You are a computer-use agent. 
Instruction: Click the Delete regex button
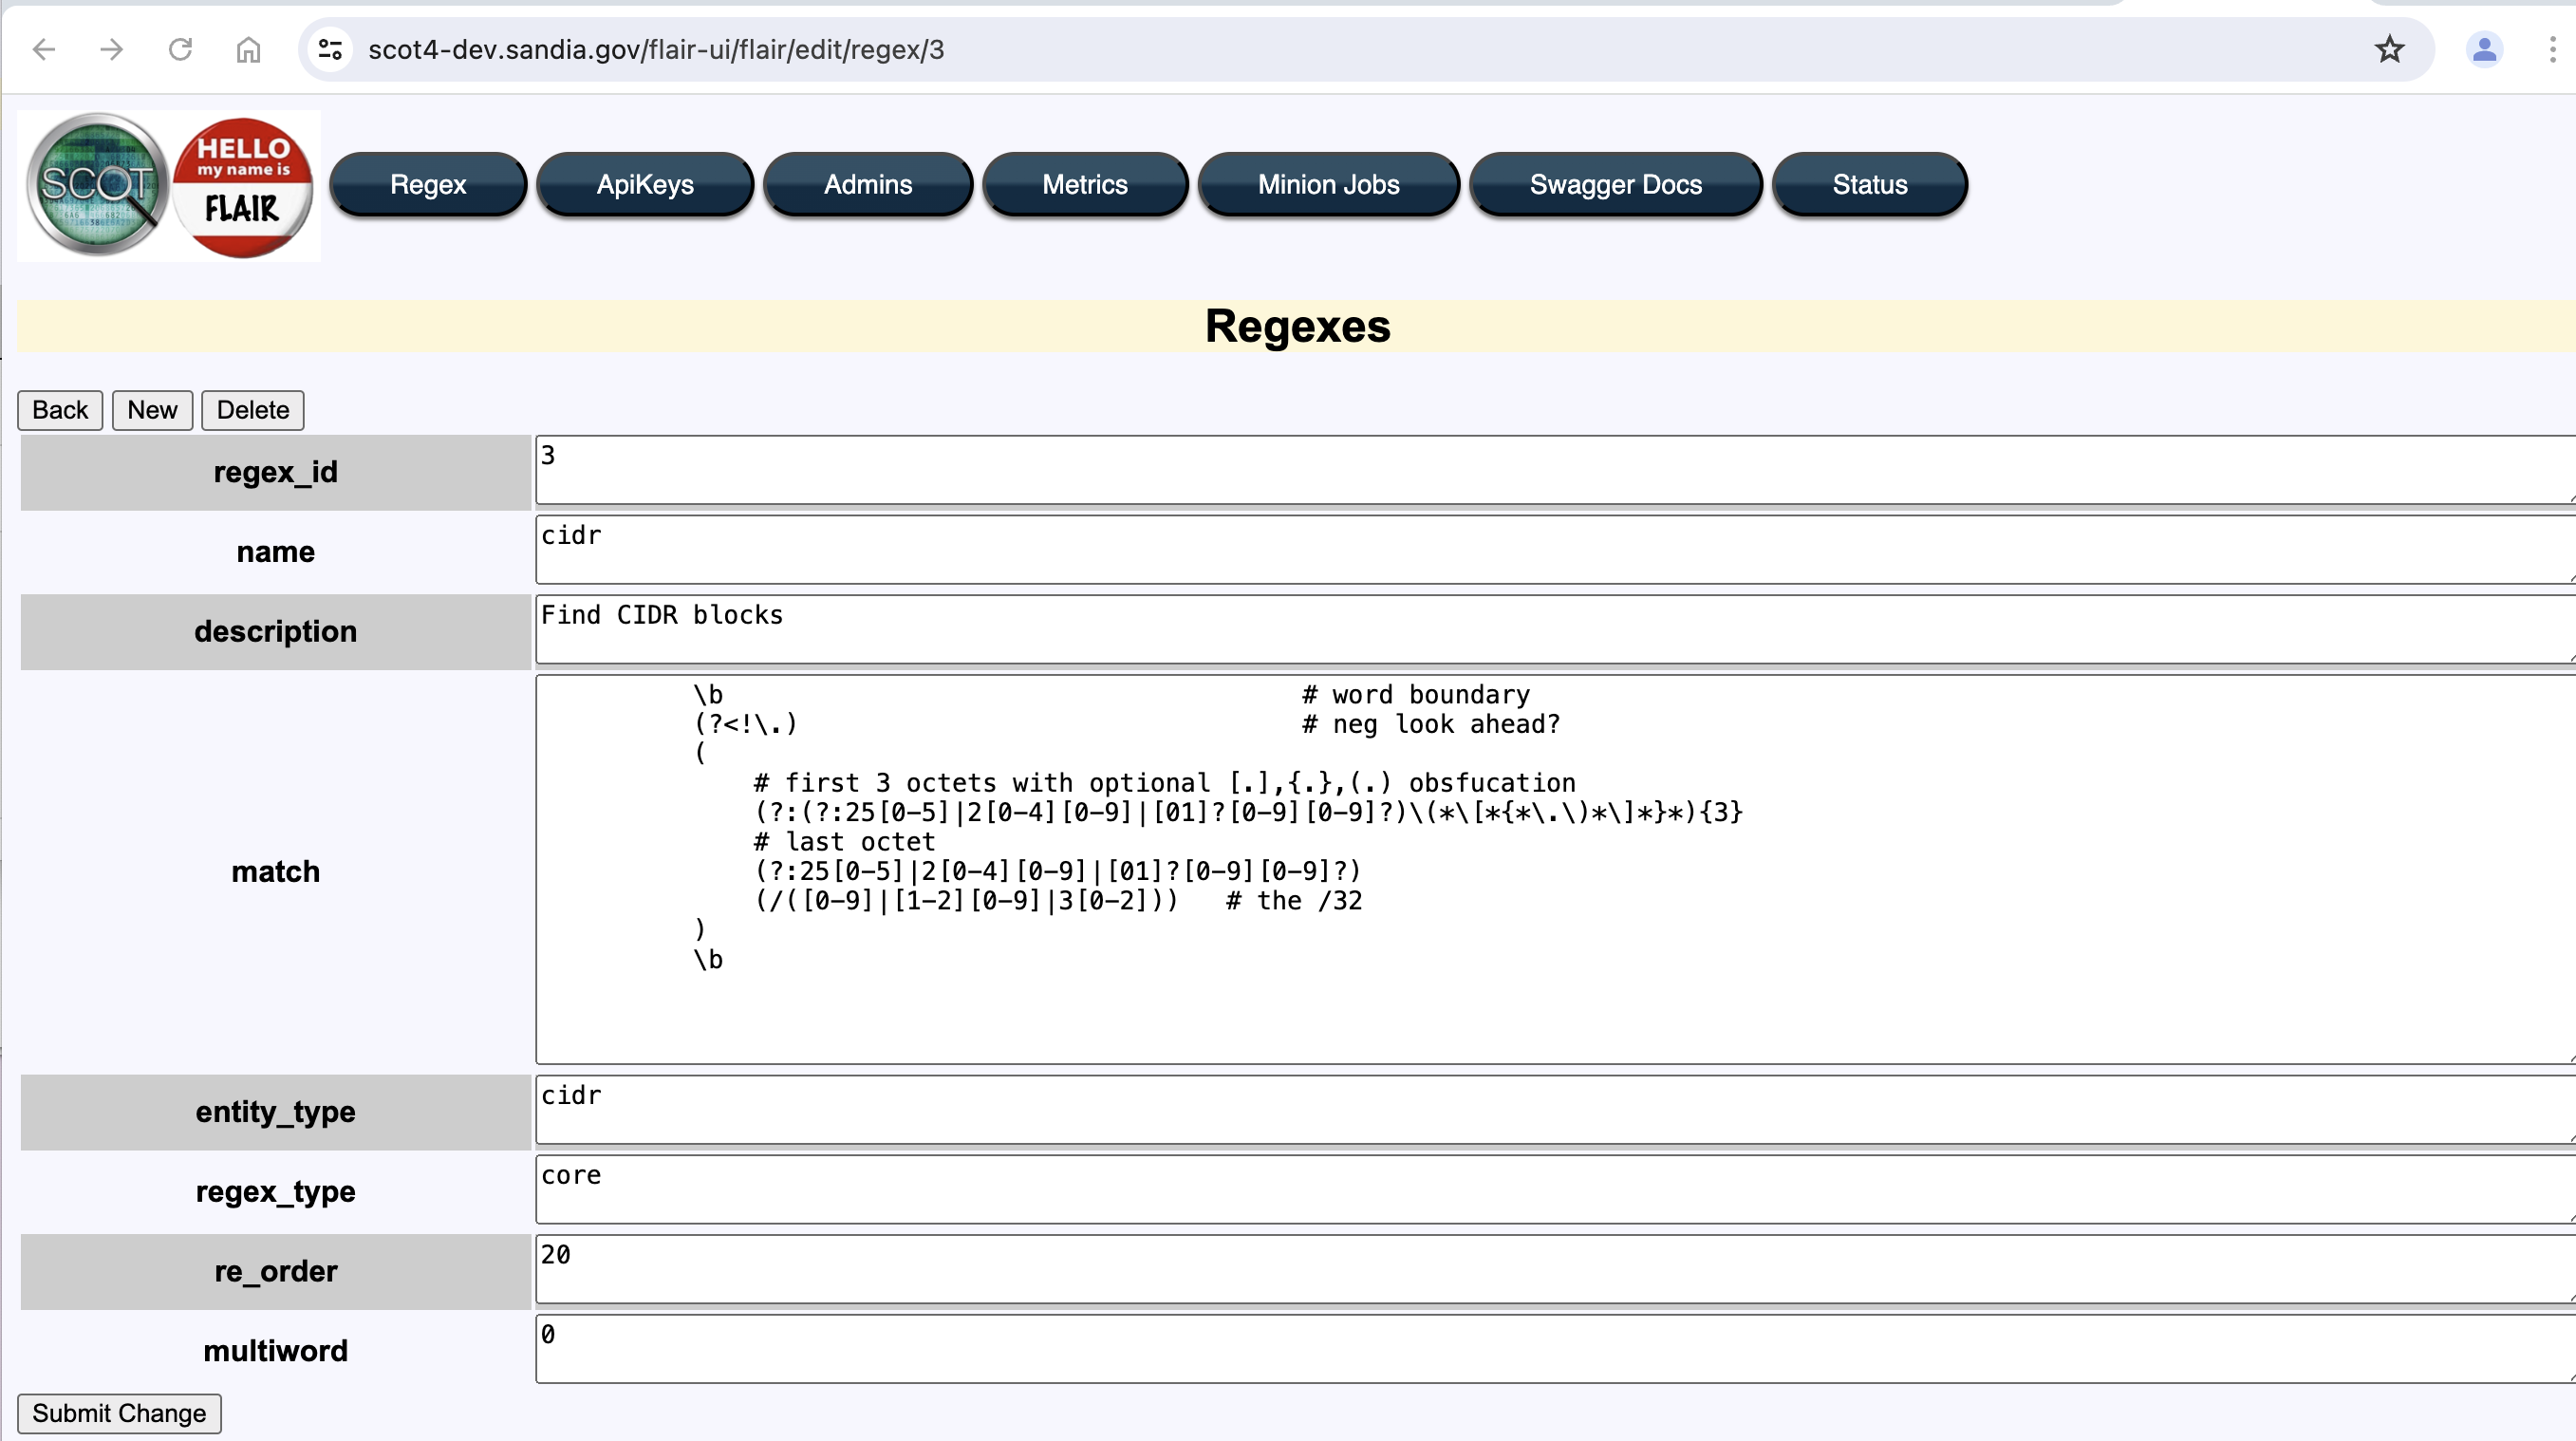click(250, 409)
